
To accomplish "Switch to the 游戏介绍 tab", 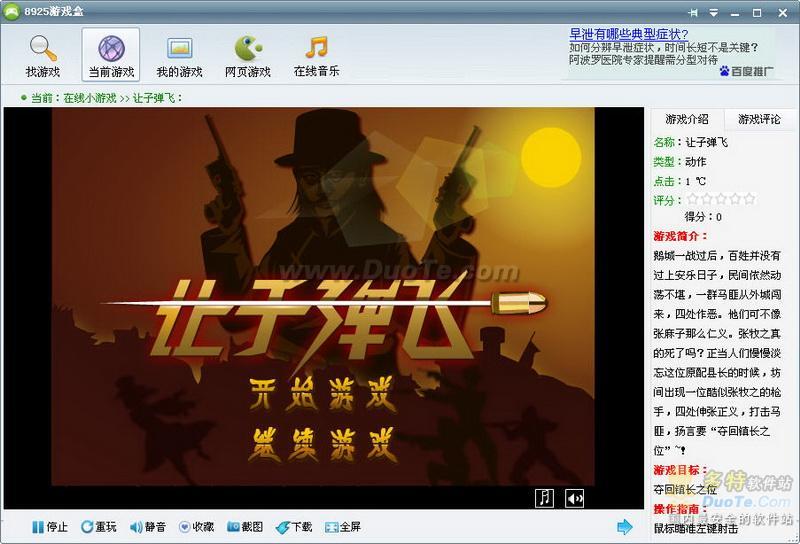I will pyautogui.click(x=687, y=119).
